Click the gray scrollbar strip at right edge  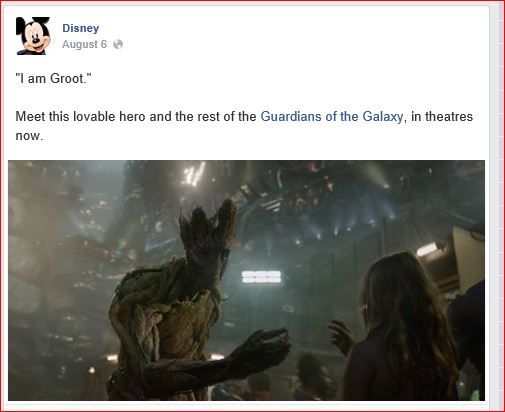click(x=499, y=207)
